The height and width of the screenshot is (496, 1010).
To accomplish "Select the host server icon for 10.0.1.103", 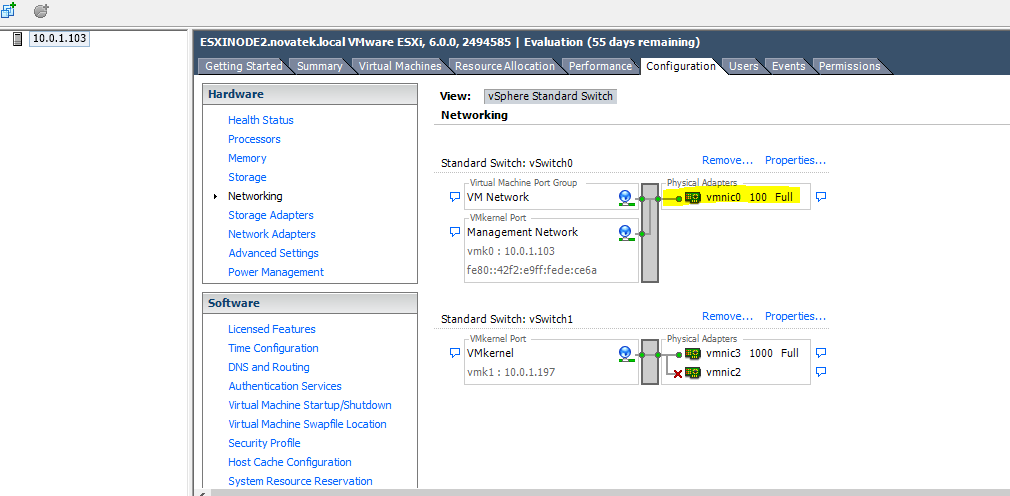I will pyautogui.click(x=18, y=39).
